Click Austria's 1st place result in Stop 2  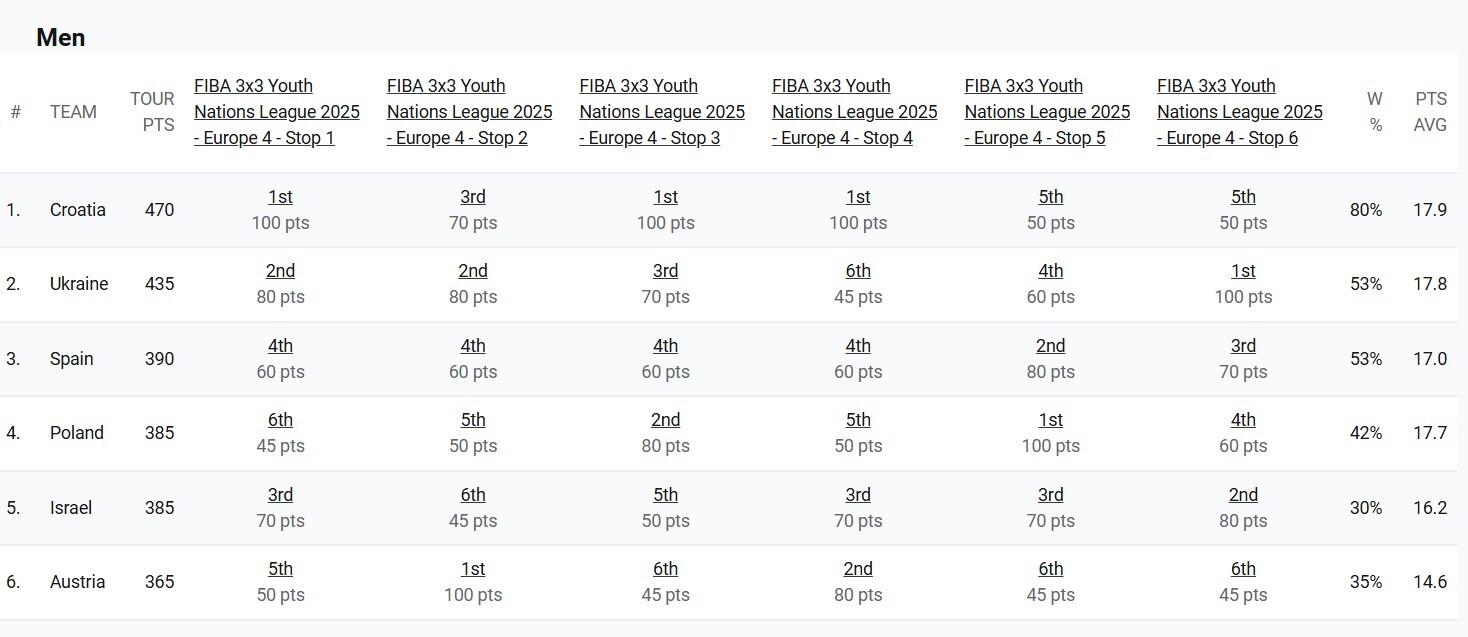(x=473, y=569)
